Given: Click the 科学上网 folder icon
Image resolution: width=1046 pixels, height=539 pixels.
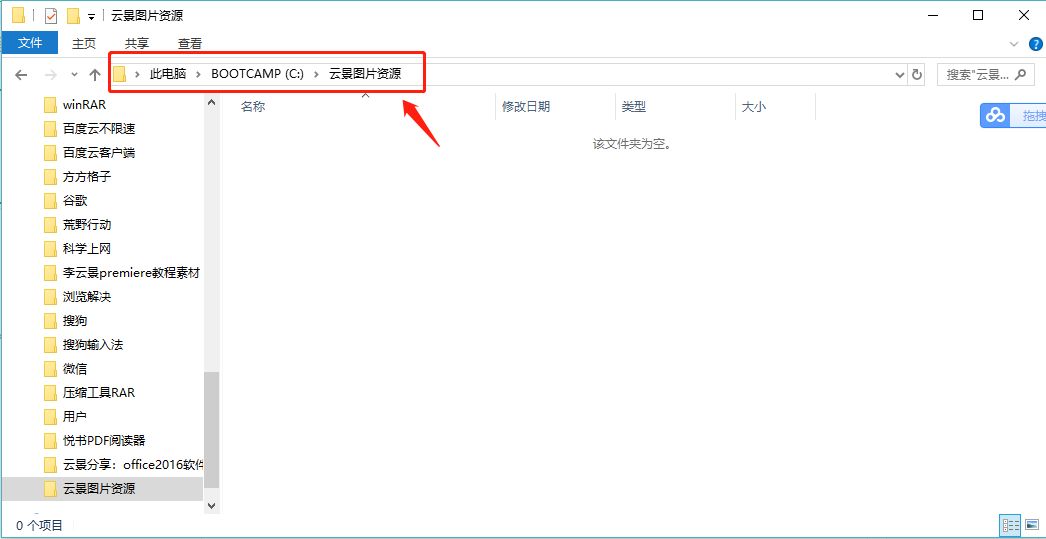Looking at the screenshot, I should pyautogui.click(x=50, y=249).
